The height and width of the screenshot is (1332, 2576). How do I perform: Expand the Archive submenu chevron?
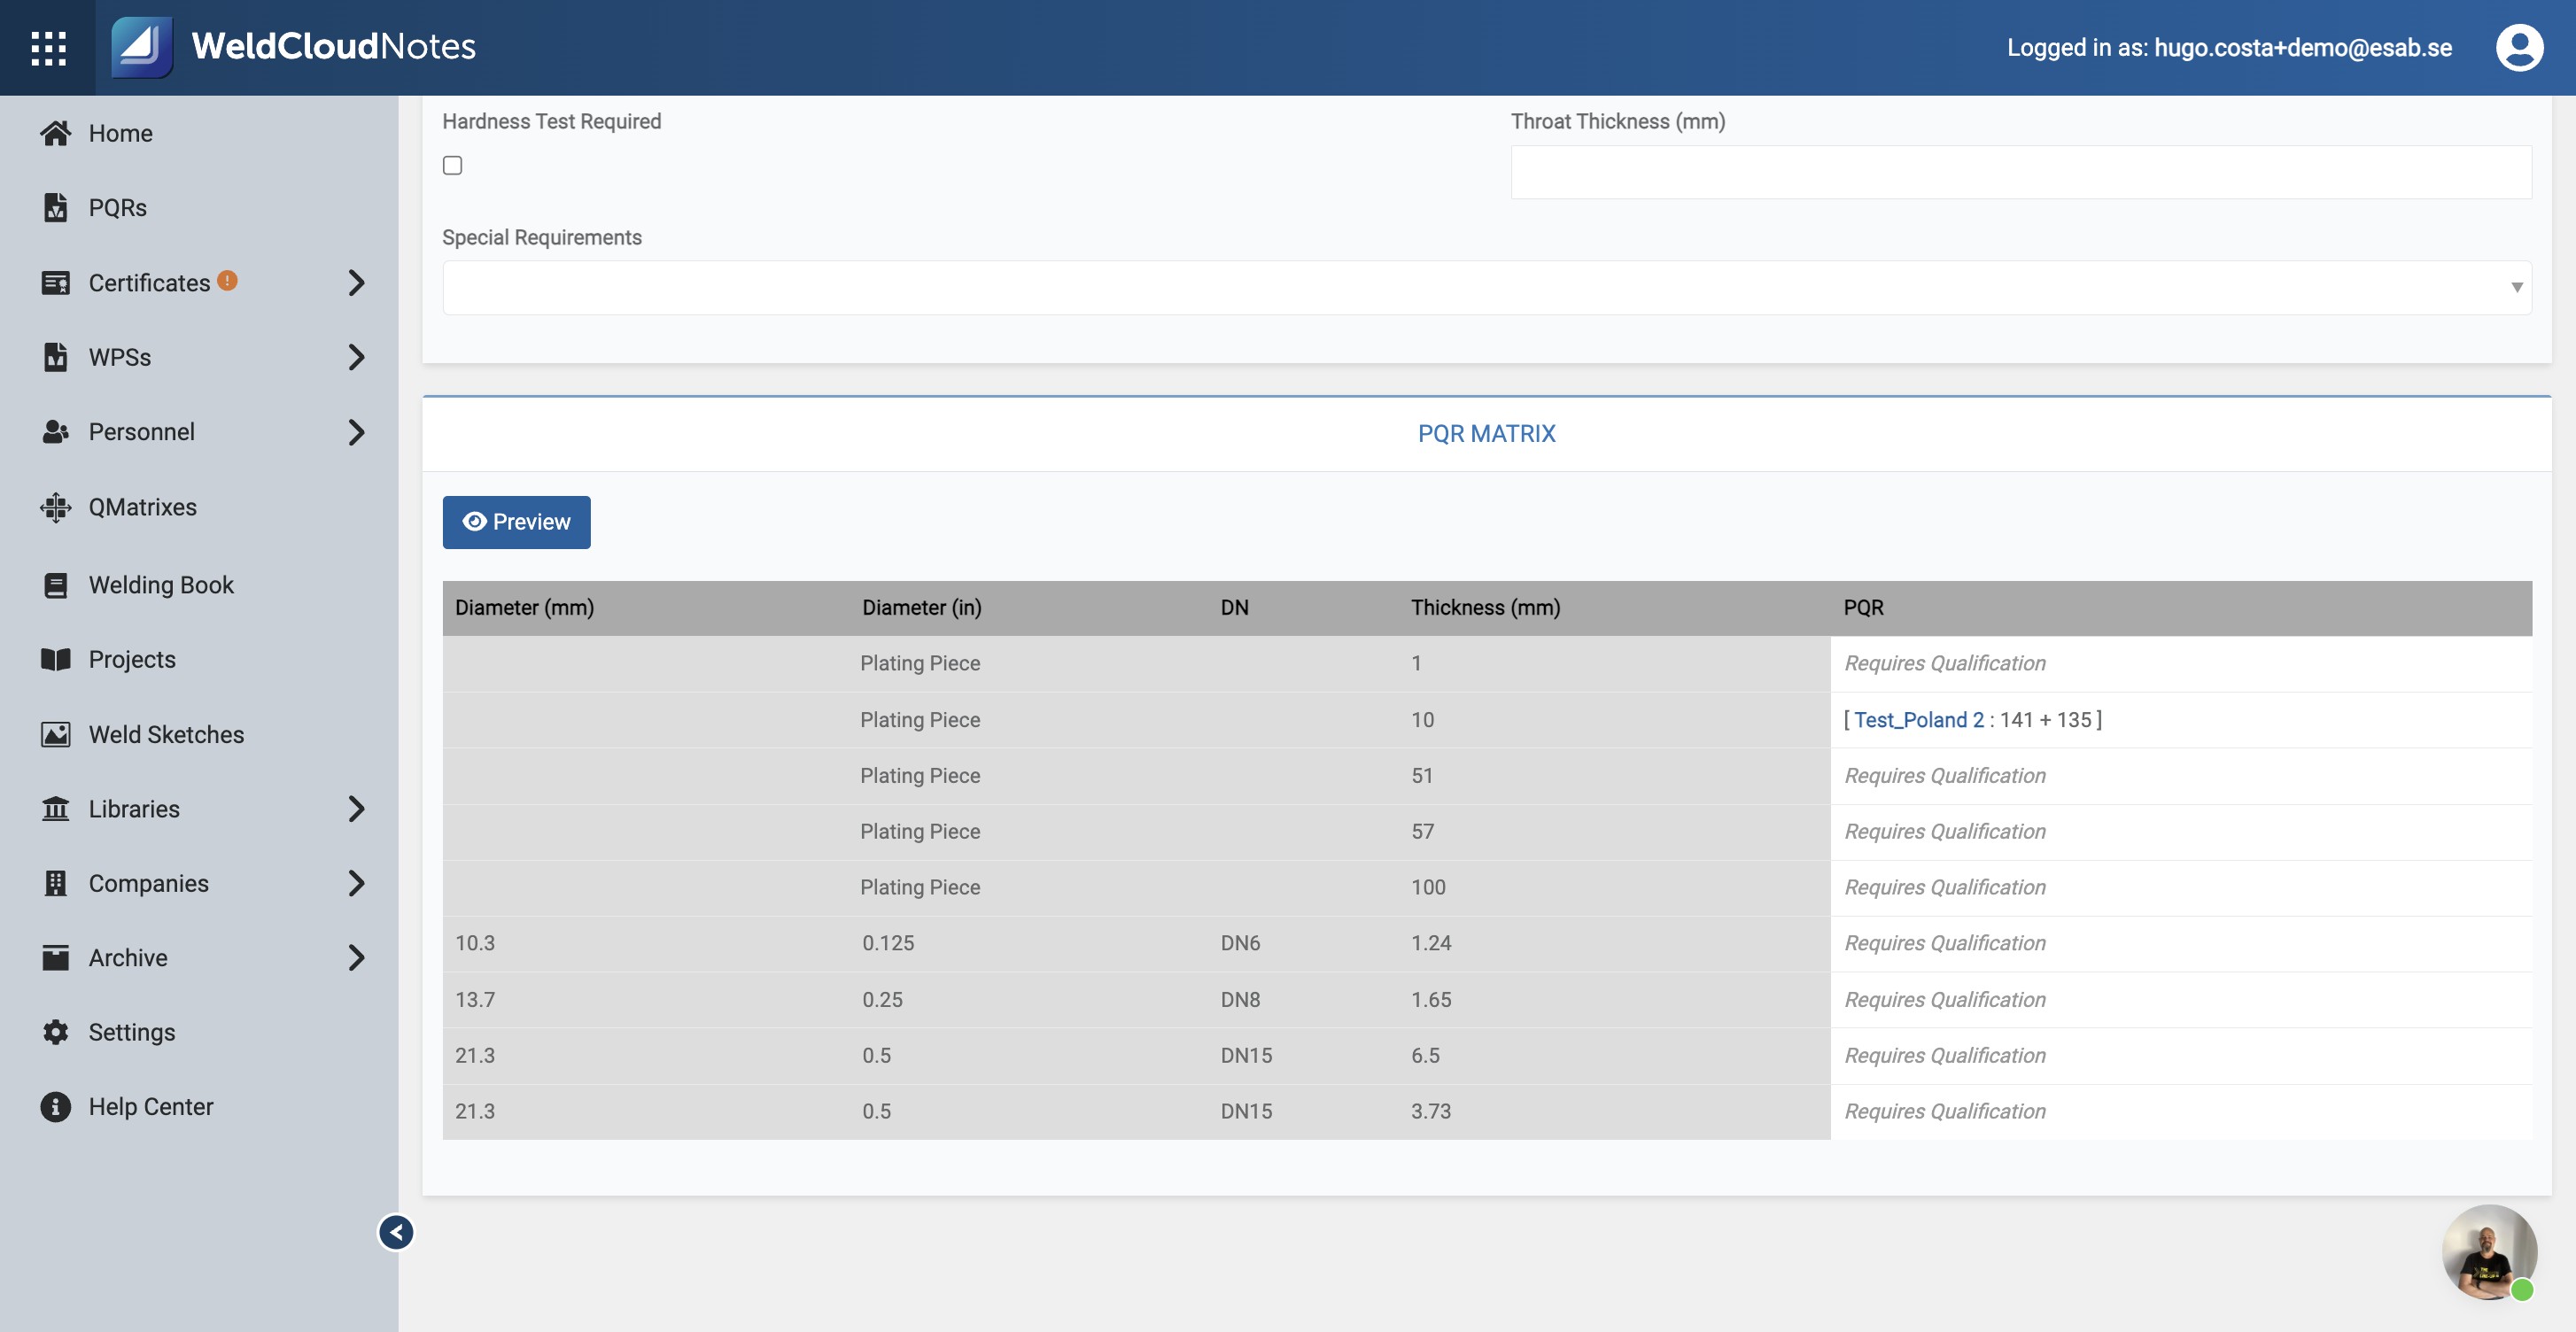click(x=356, y=957)
